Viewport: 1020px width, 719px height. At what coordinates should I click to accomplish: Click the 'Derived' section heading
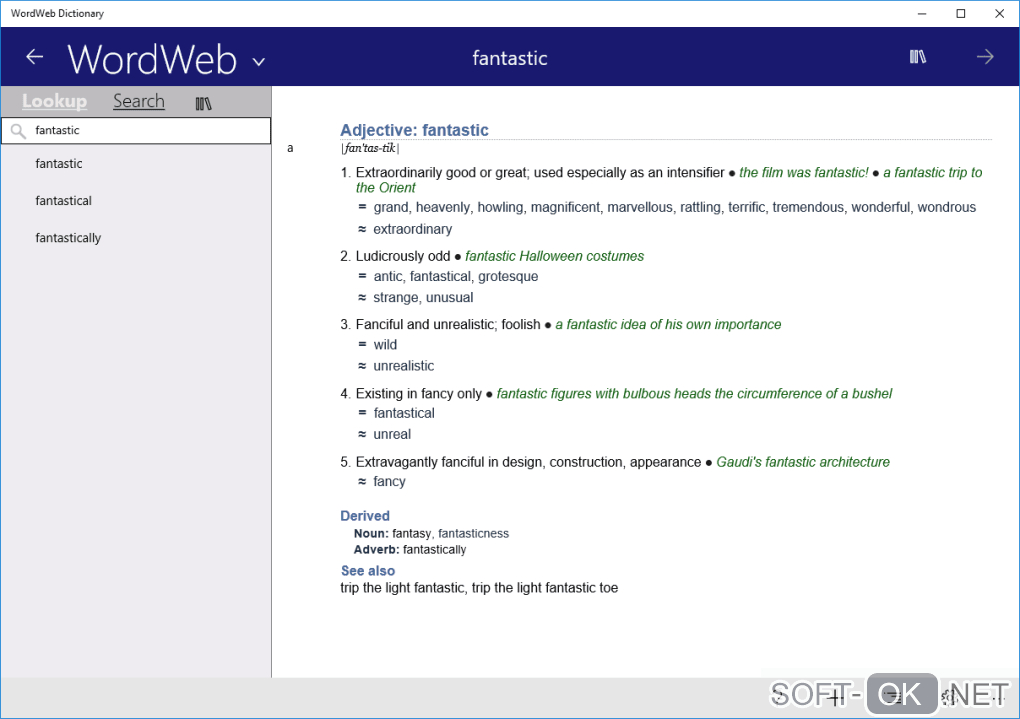click(365, 516)
